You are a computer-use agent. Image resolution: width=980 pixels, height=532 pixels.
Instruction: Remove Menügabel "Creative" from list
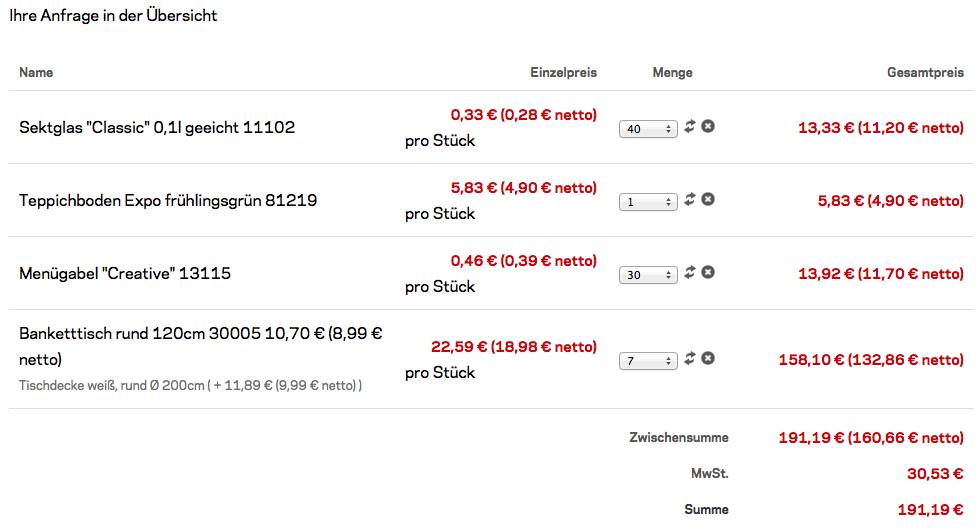click(x=708, y=272)
